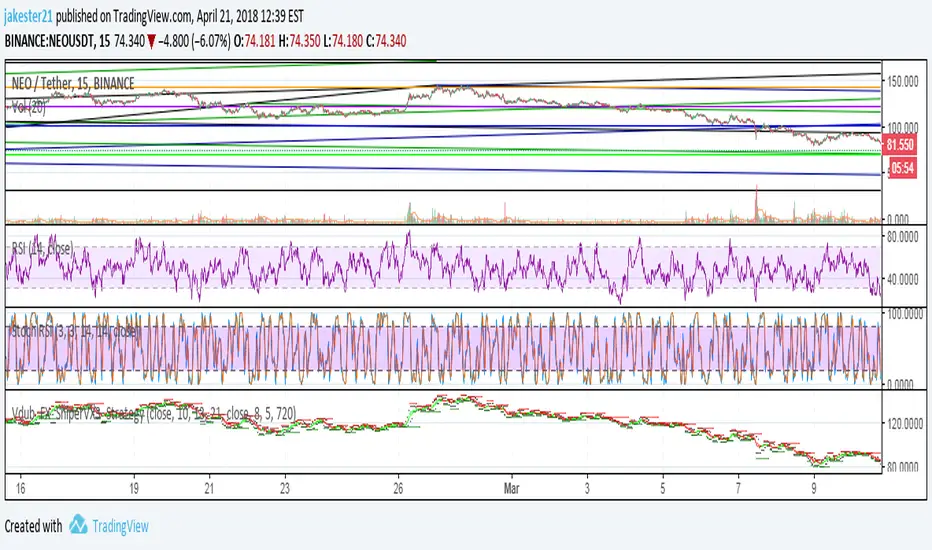Click the 150.000 price axis label
Screen dimensions: 932x550
point(905,79)
